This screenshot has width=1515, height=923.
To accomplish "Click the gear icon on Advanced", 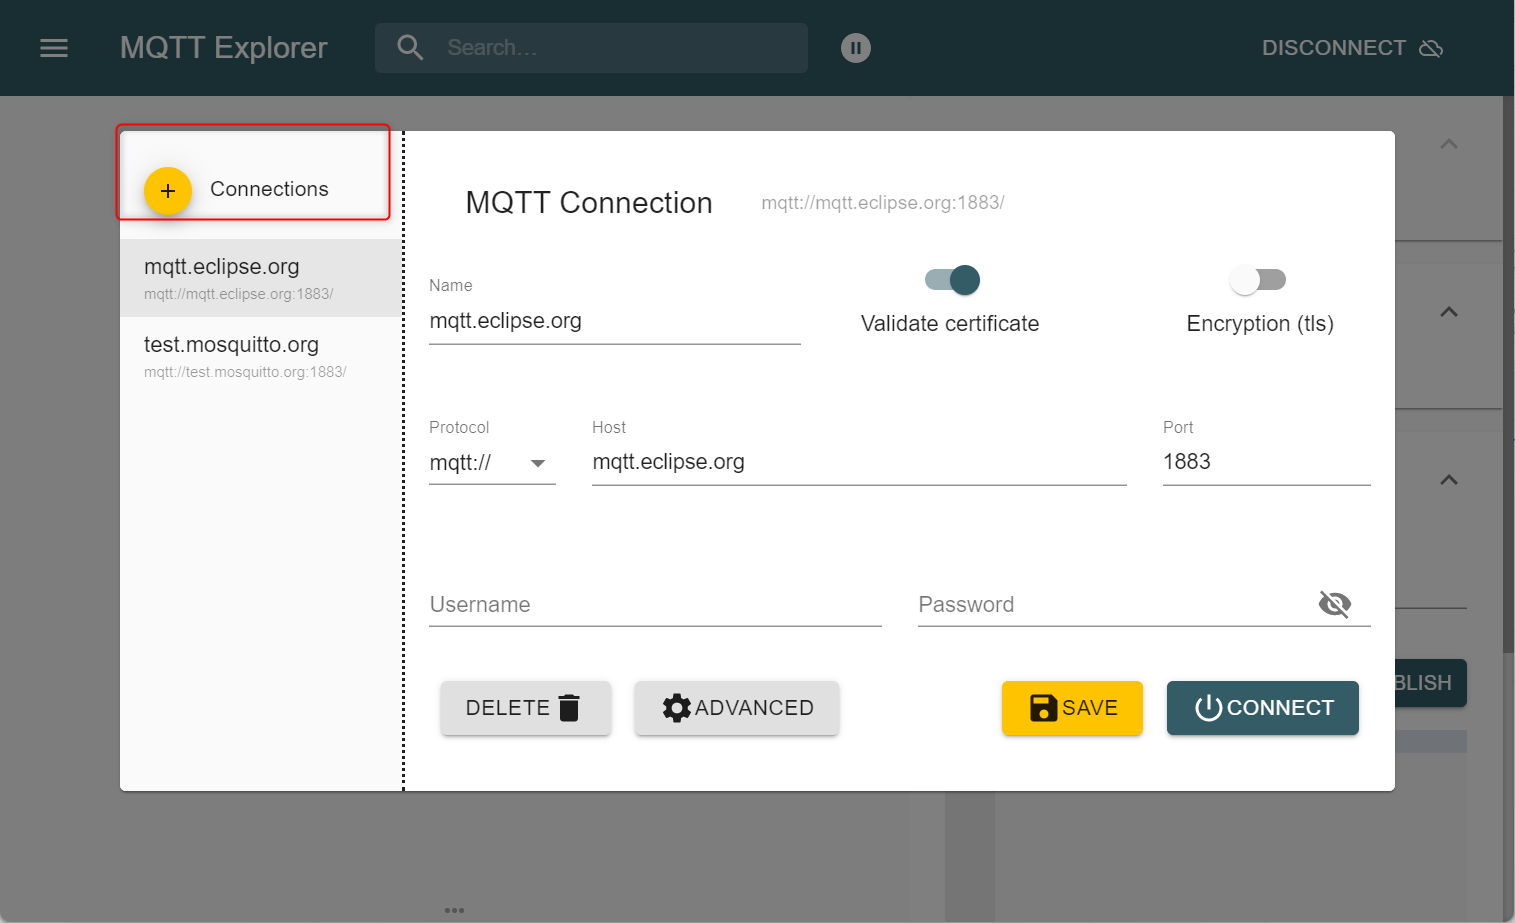I will 677,708.
